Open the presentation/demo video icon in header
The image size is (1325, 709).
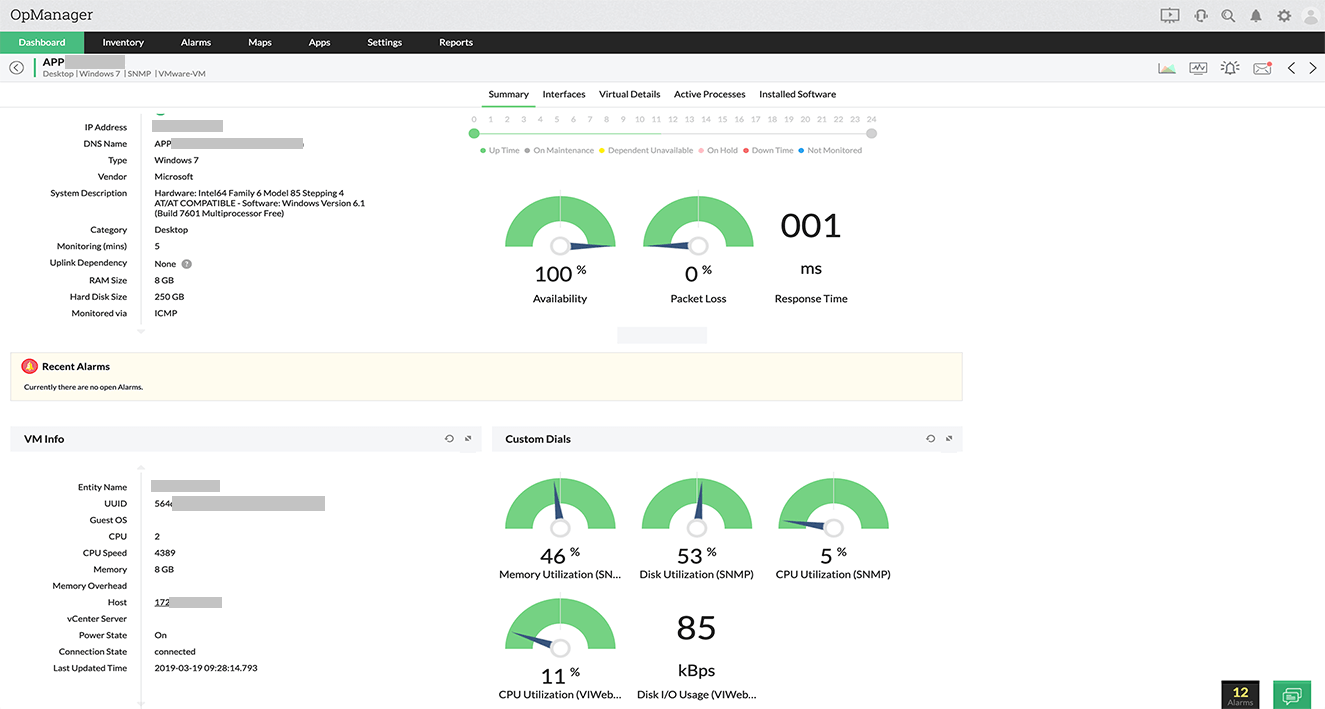coord(1169,15)
